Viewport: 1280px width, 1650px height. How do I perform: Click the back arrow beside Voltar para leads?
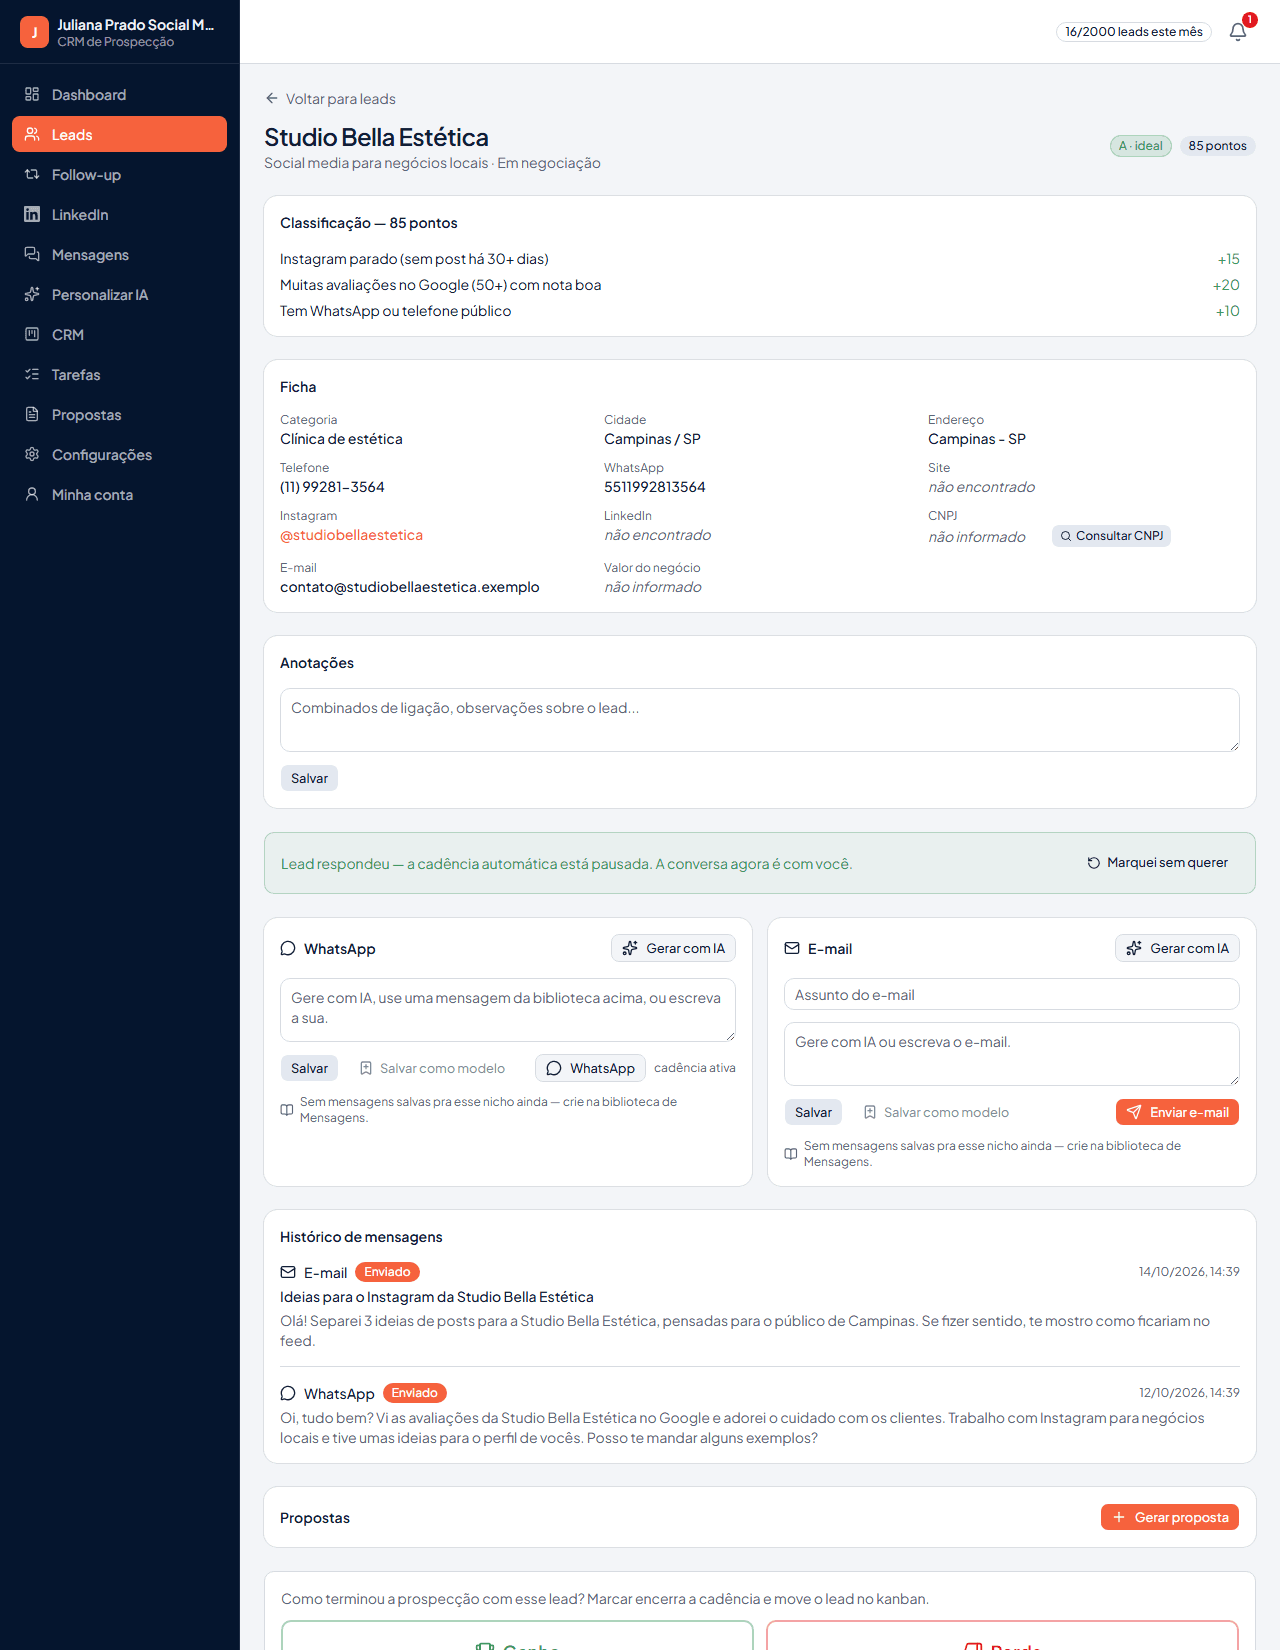pyautogui.click(x=272, y=98)
